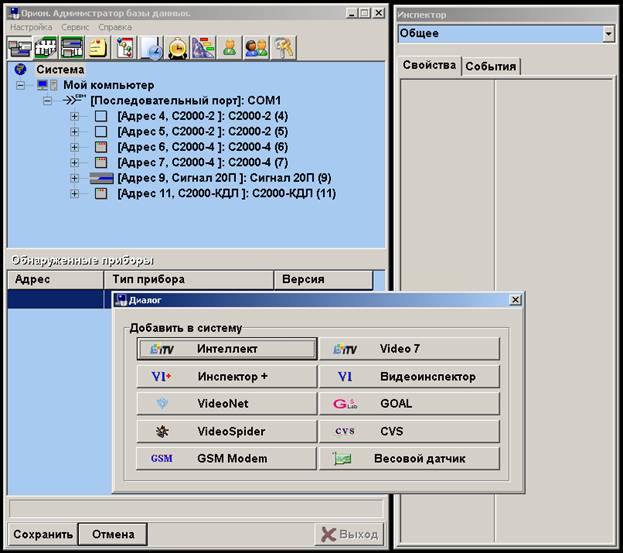Select the Система root tree item
The image size is (623, 553).
point(60,70)
